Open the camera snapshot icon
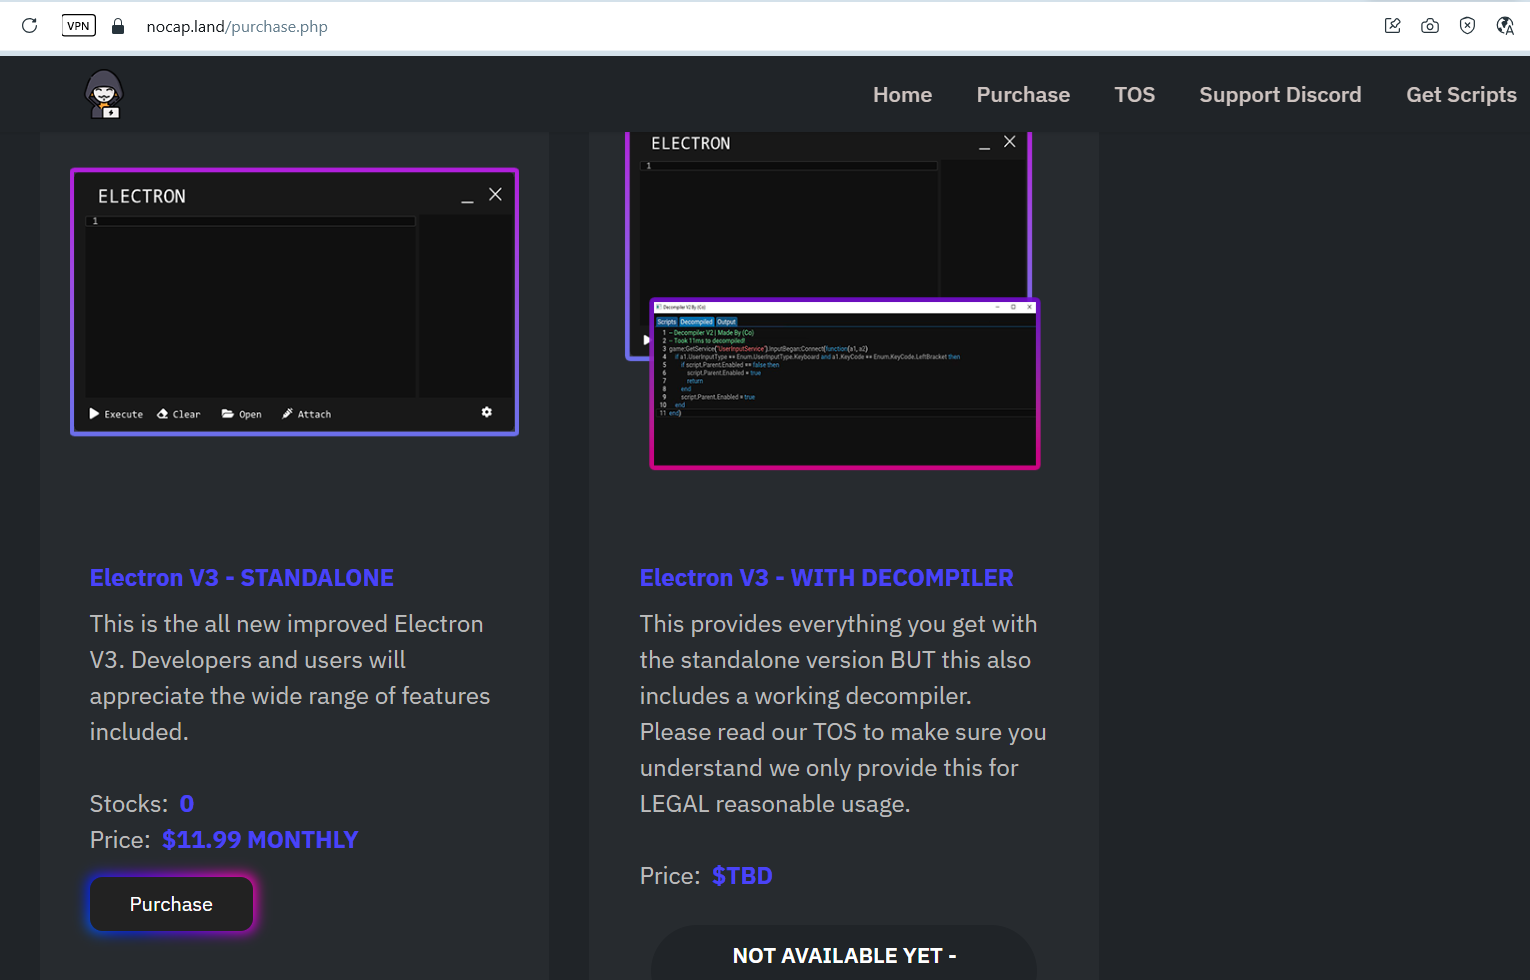The width and height of the screenshot is (1530, 980). [1430, 26]
